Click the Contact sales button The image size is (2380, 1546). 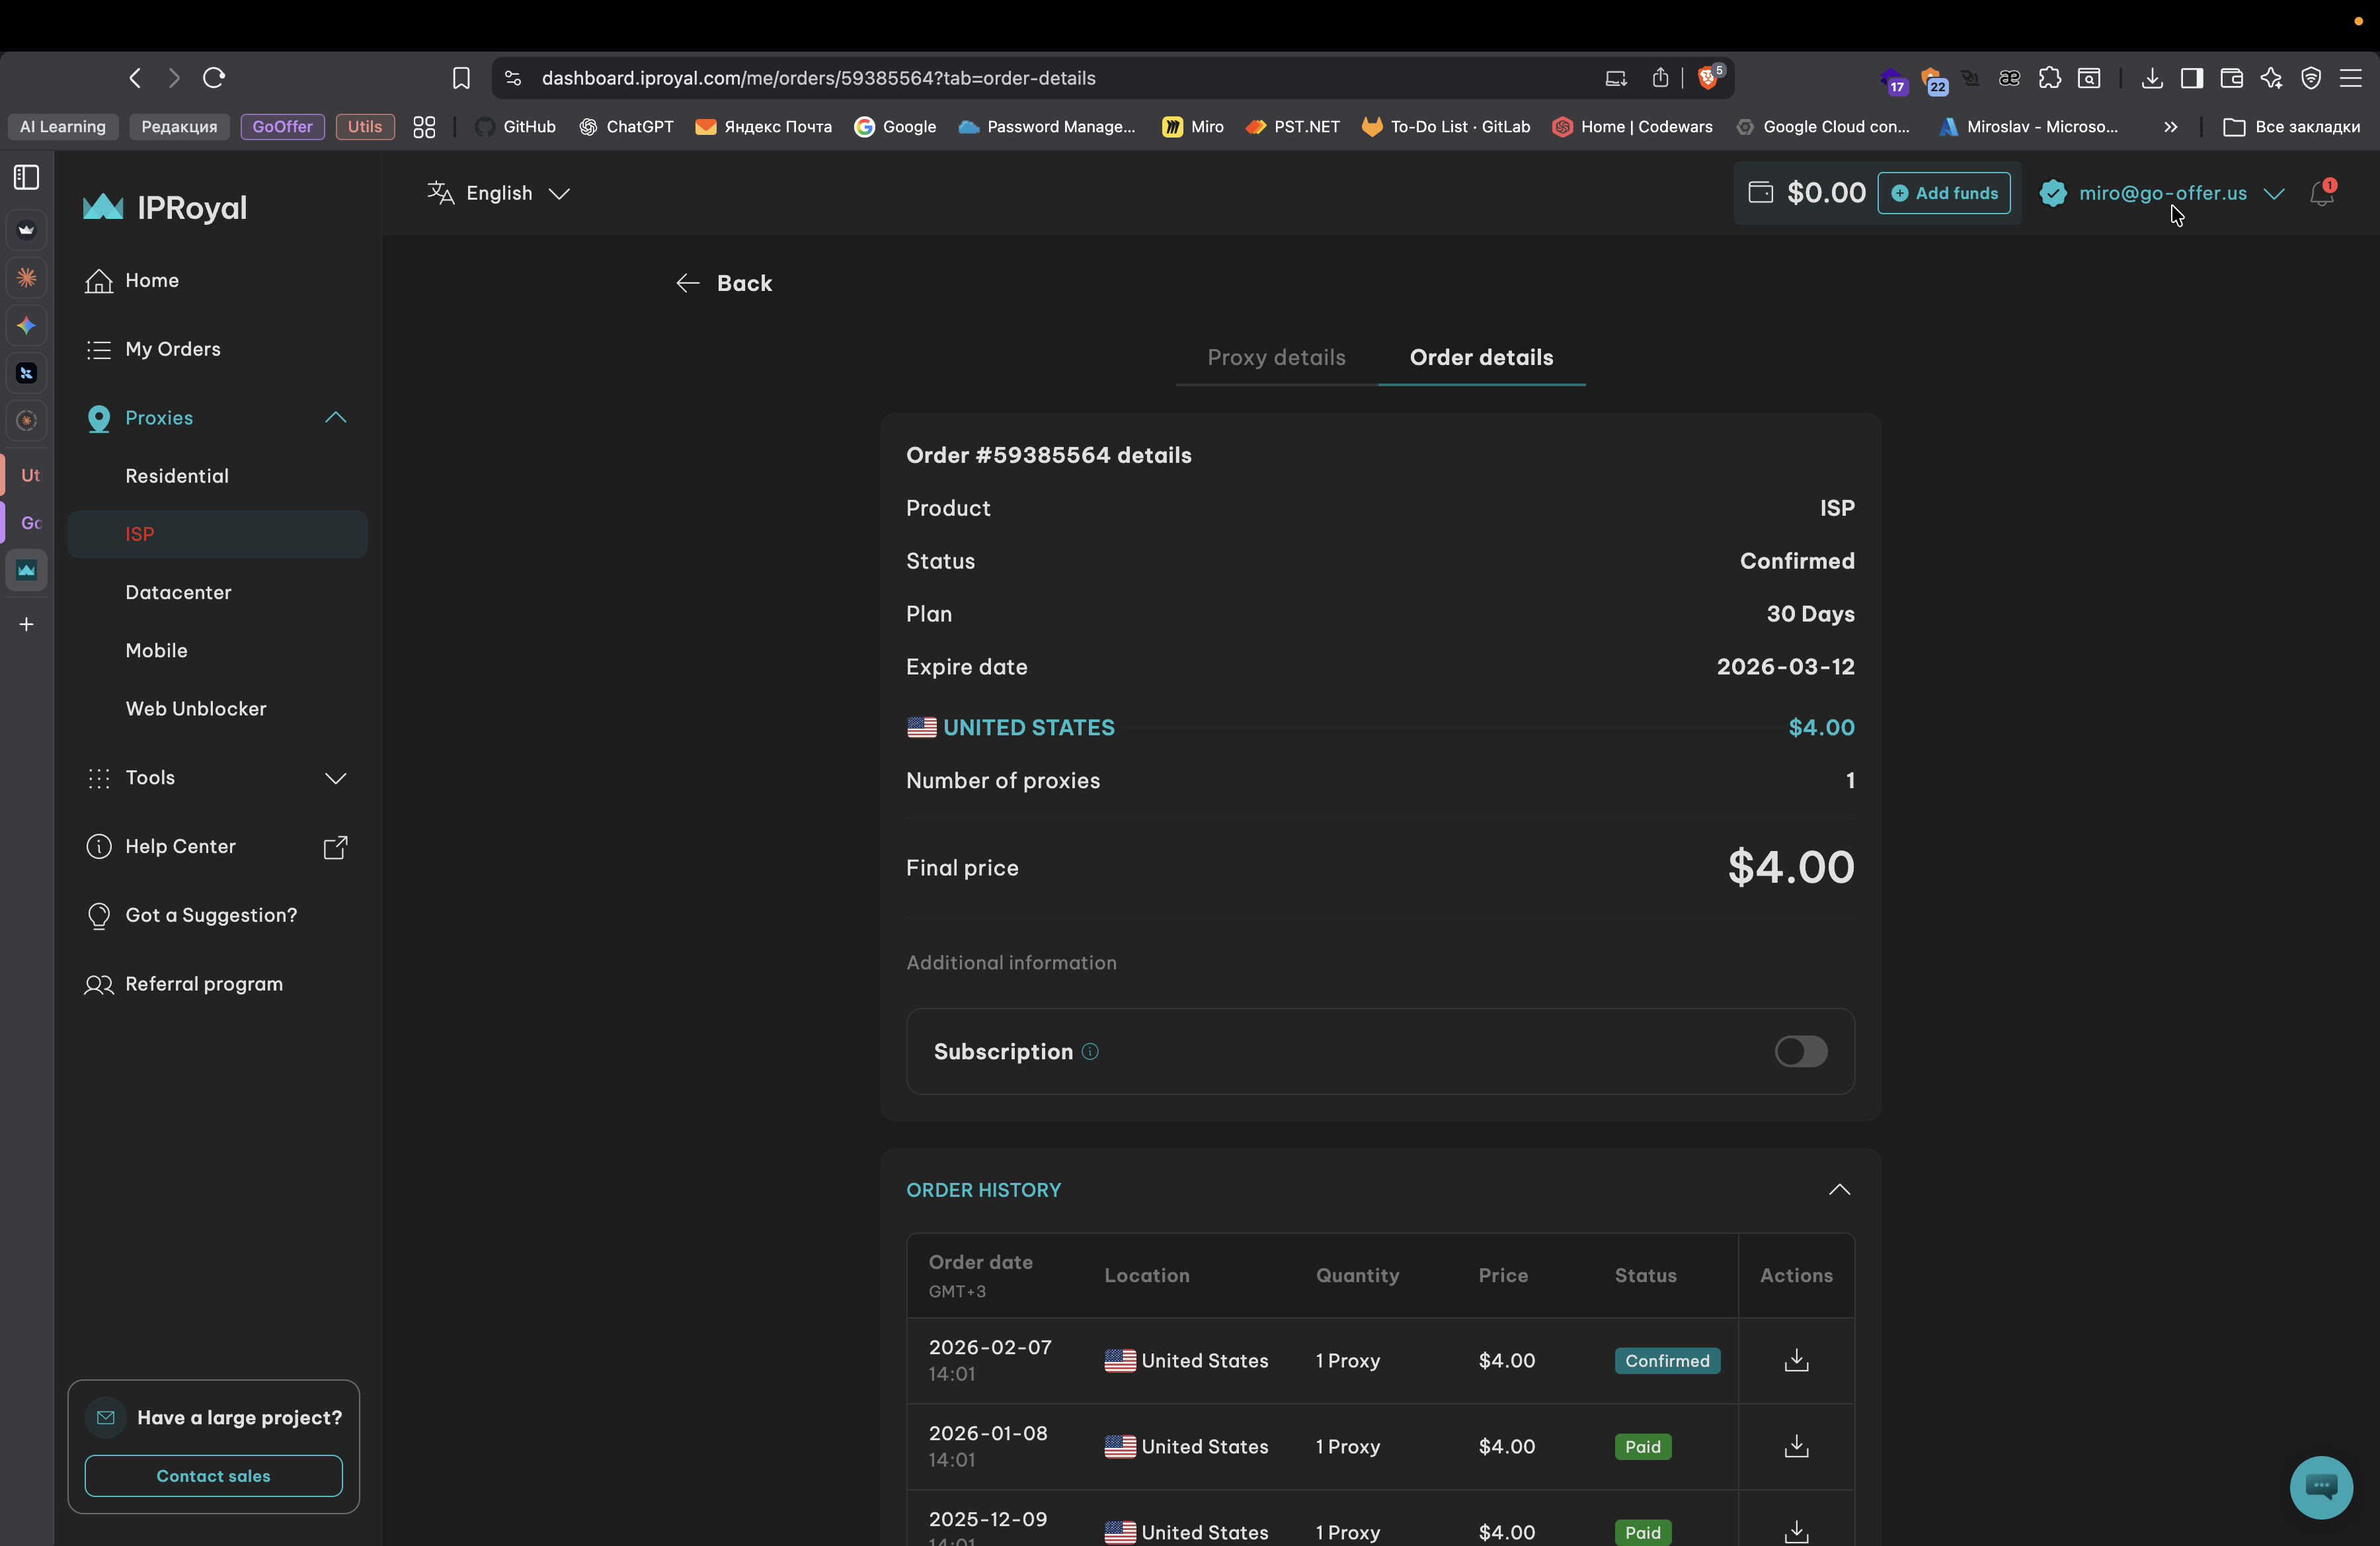click(213, 1475)
